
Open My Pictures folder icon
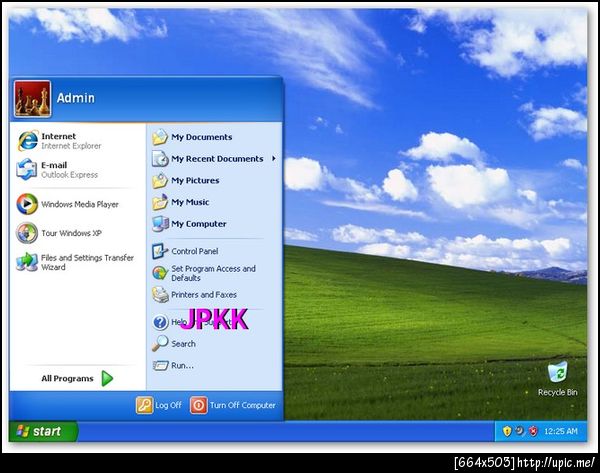(160, 180)
